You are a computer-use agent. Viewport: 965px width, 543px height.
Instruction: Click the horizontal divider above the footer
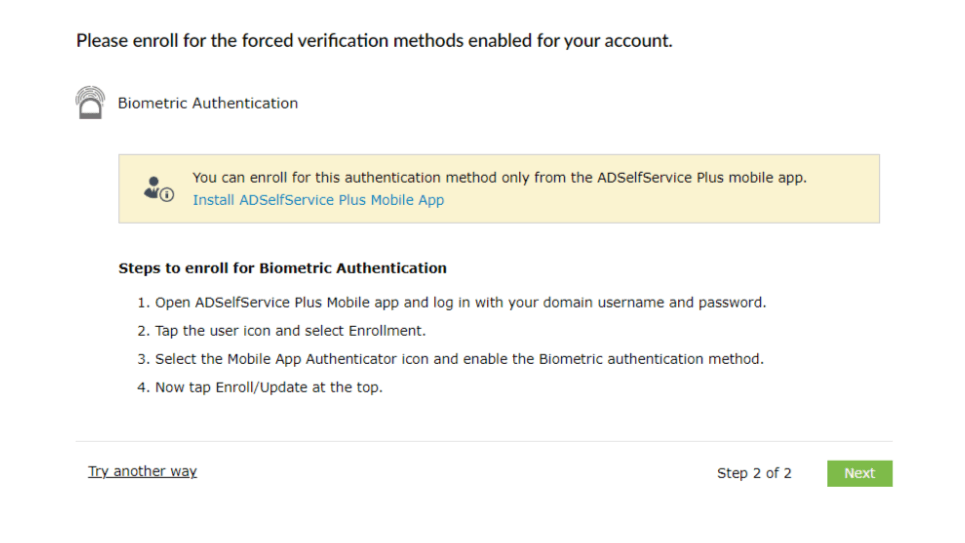pos(484,441)
